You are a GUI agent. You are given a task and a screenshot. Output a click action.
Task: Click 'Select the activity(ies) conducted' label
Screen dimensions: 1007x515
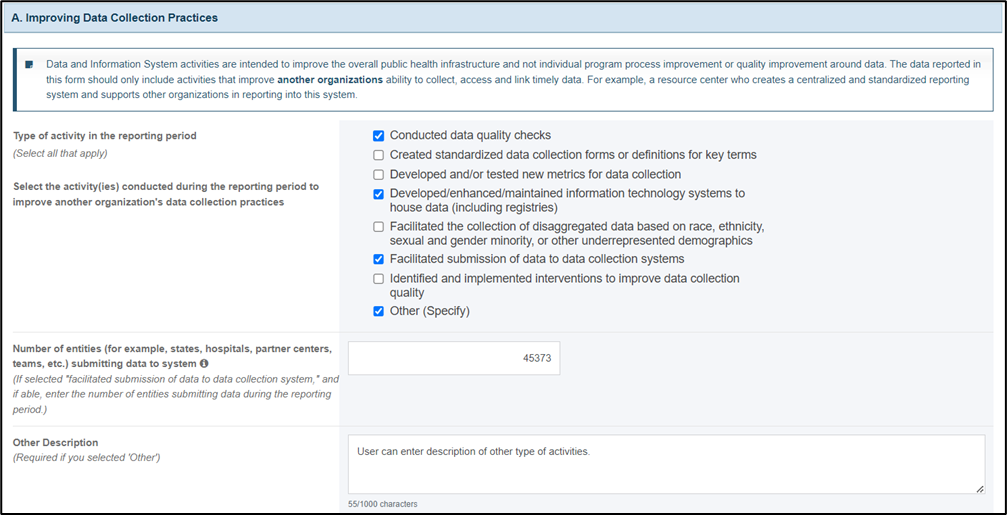coord(166,195)
